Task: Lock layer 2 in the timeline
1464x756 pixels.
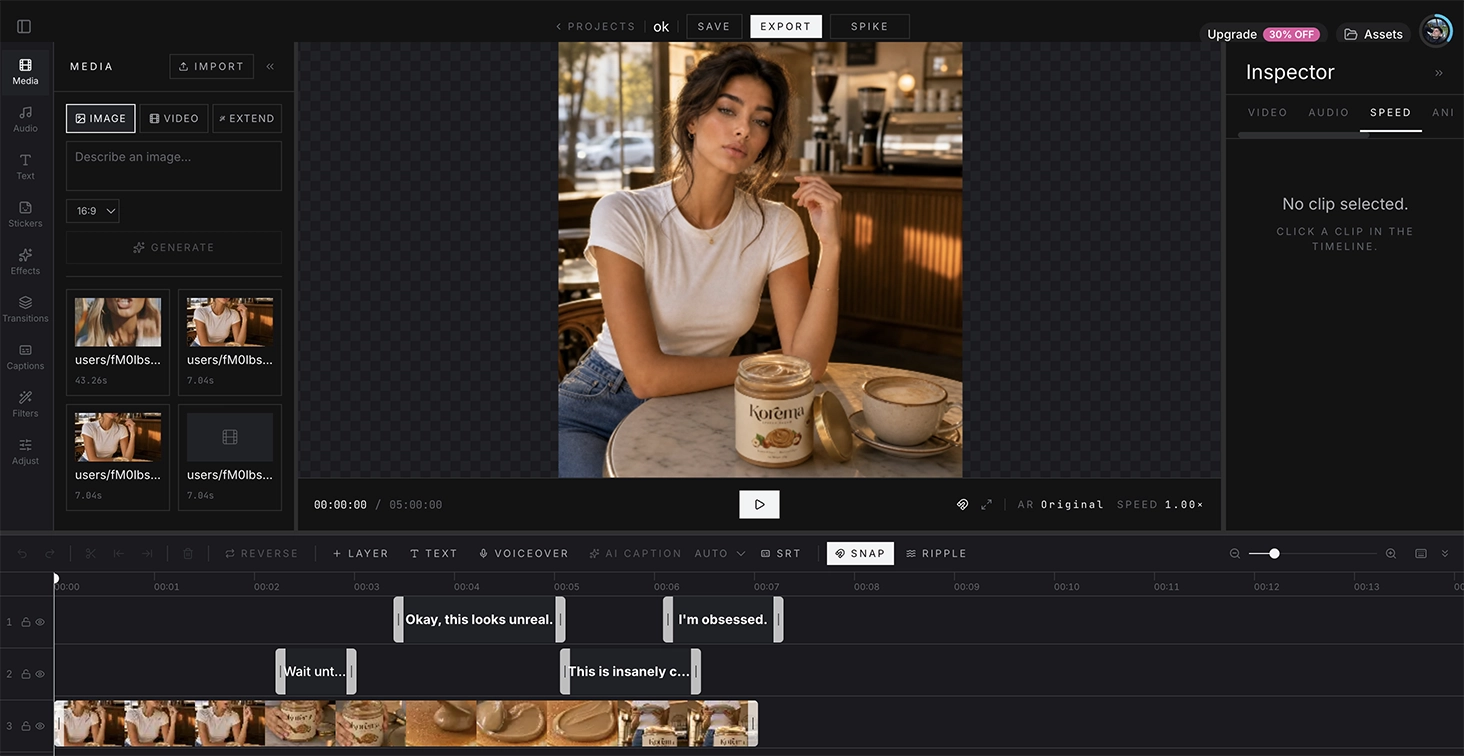Action: (26, 674)
